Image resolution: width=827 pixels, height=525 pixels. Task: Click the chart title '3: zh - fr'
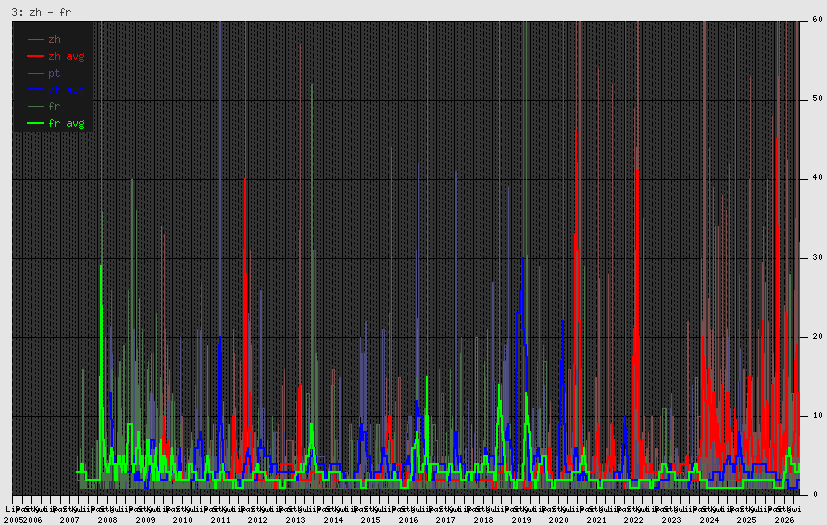[x=41, y=12]
